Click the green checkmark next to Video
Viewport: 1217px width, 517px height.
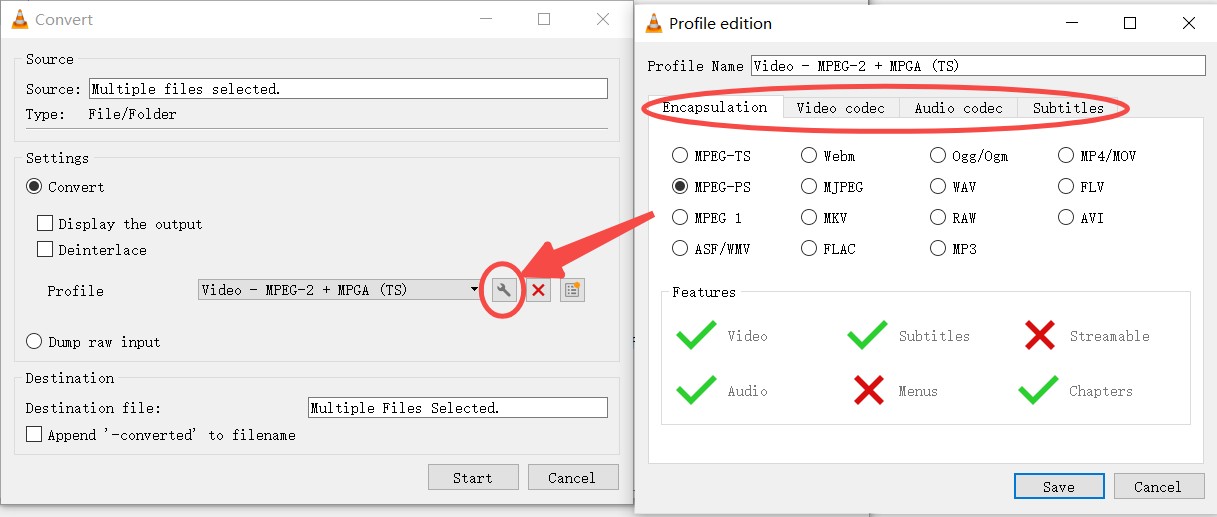coord(696,336)
